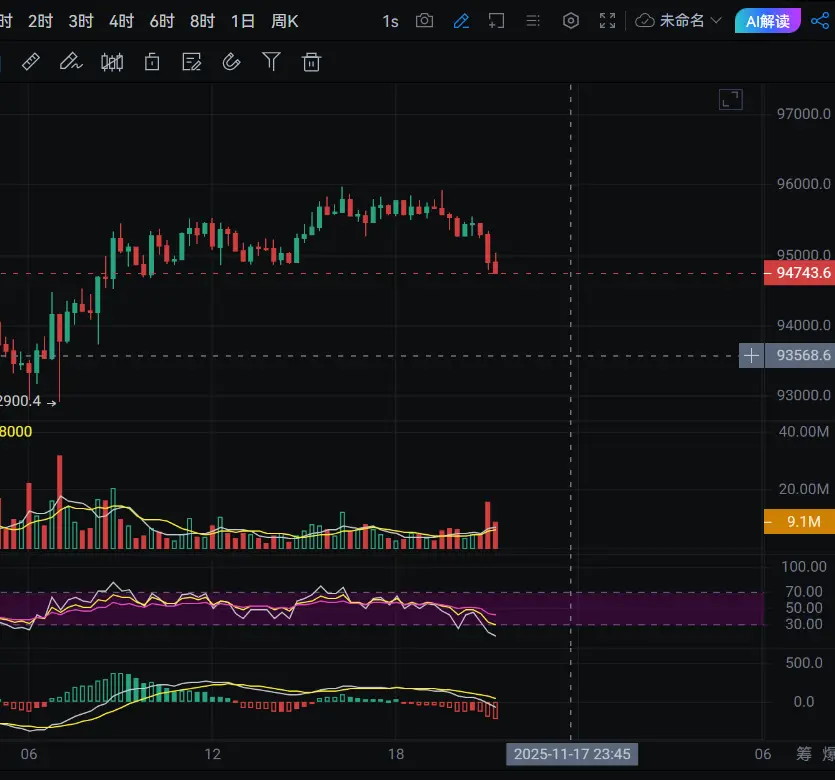
Task: Select the 2时 timeframe tab
Action: [x=40, y=21]
